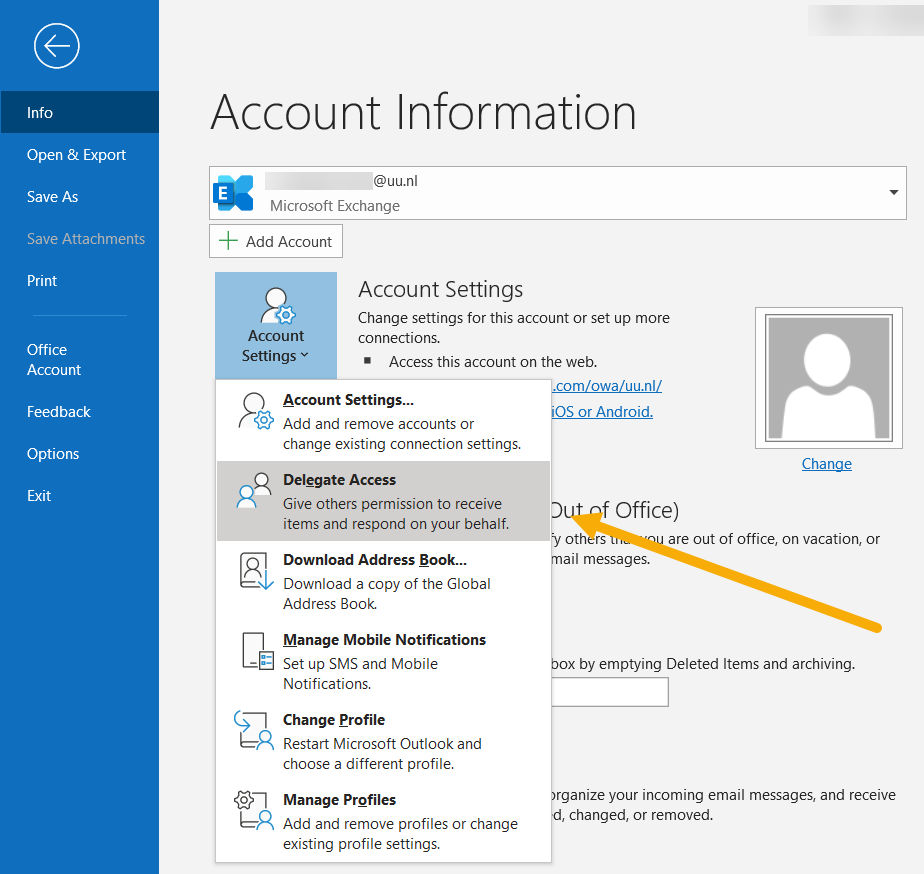This screenshot has height=874, width=924.
Task: Open the Open & Export page
Action: coord(80,154)
